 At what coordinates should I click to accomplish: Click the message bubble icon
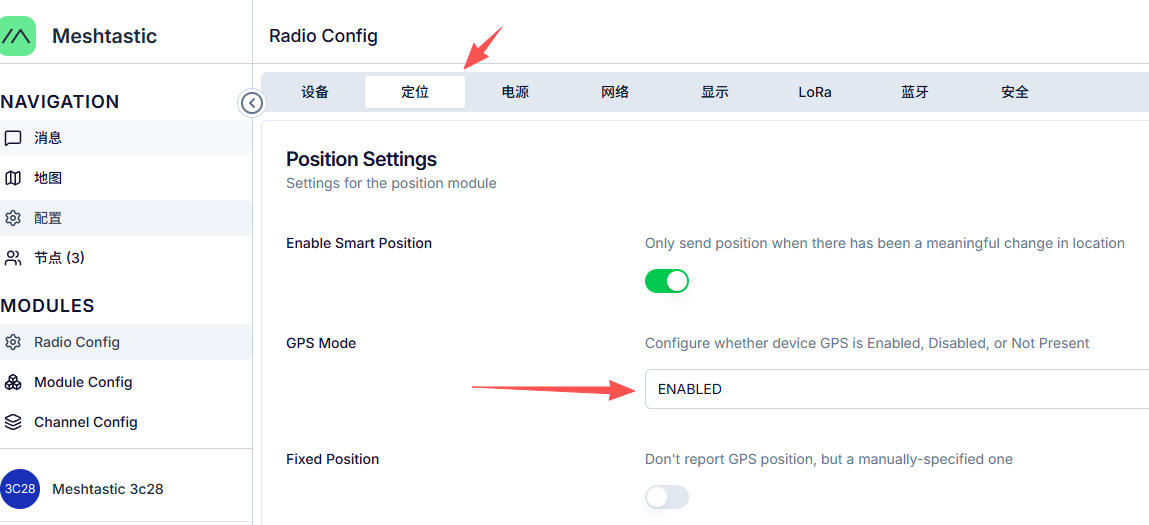(13, 138)
